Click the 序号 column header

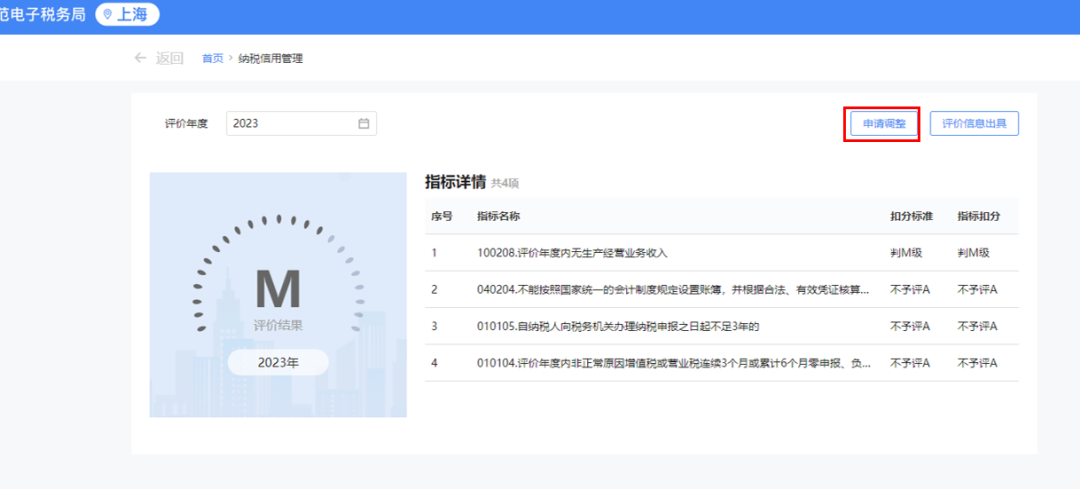click(441, 216)
